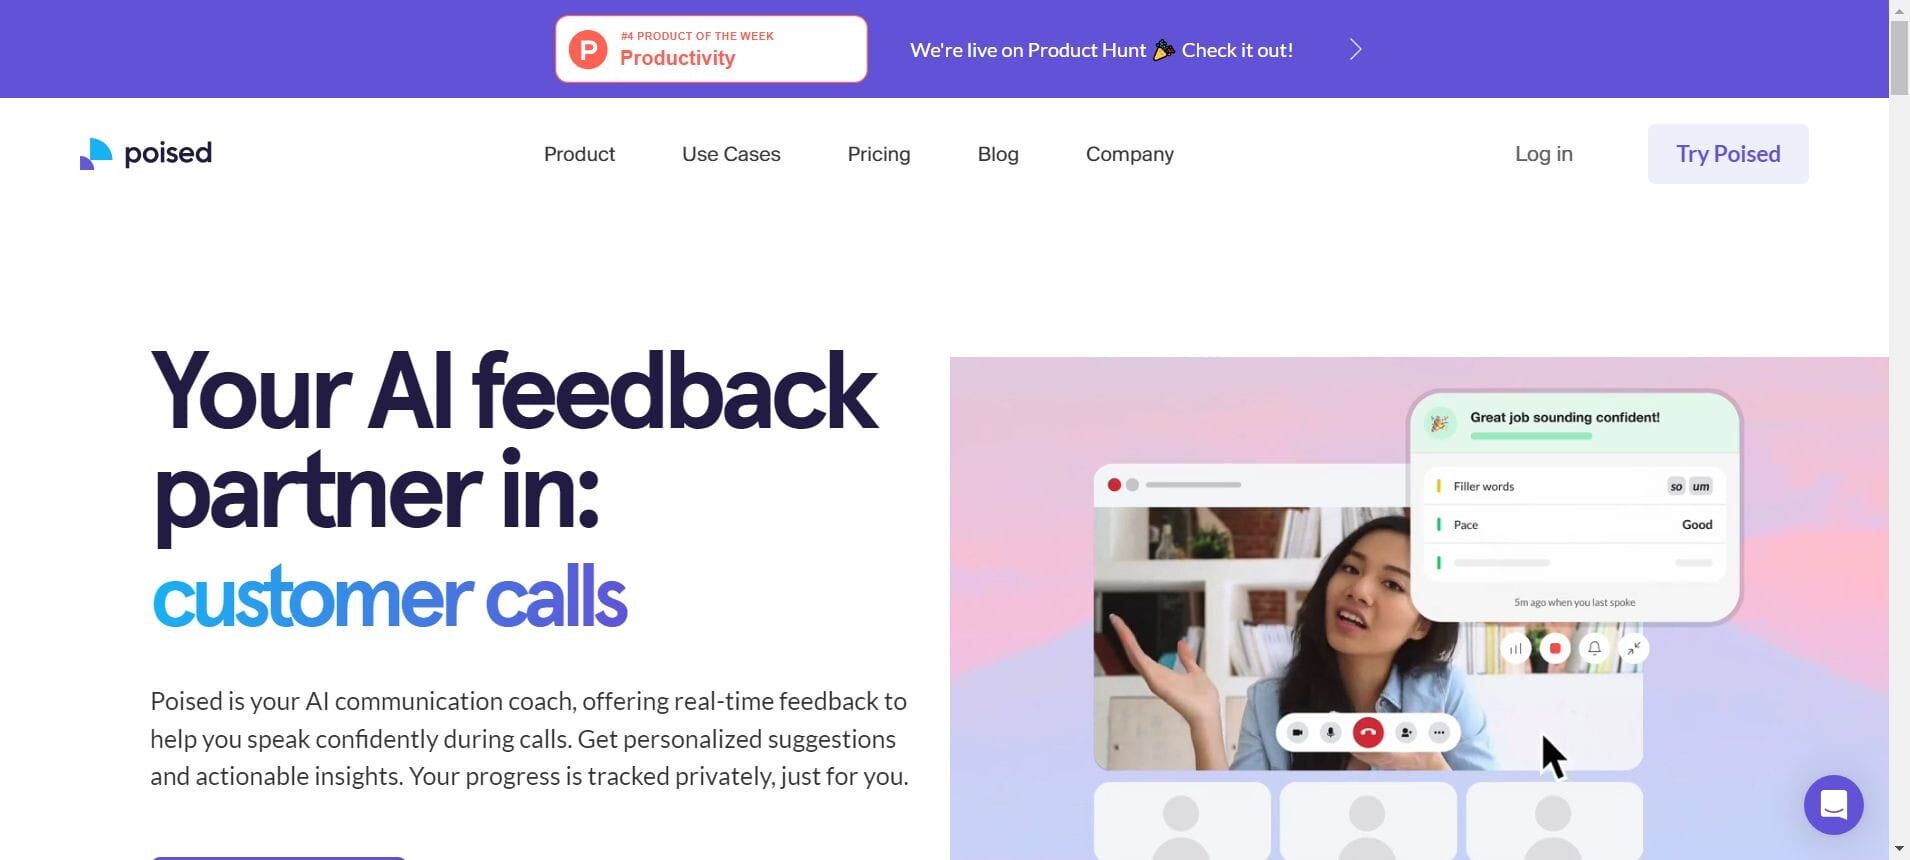This screenshot has height=860, width=1910.
Task: Toggle the microphone icon in call bar
Action: coord(1330,733)
